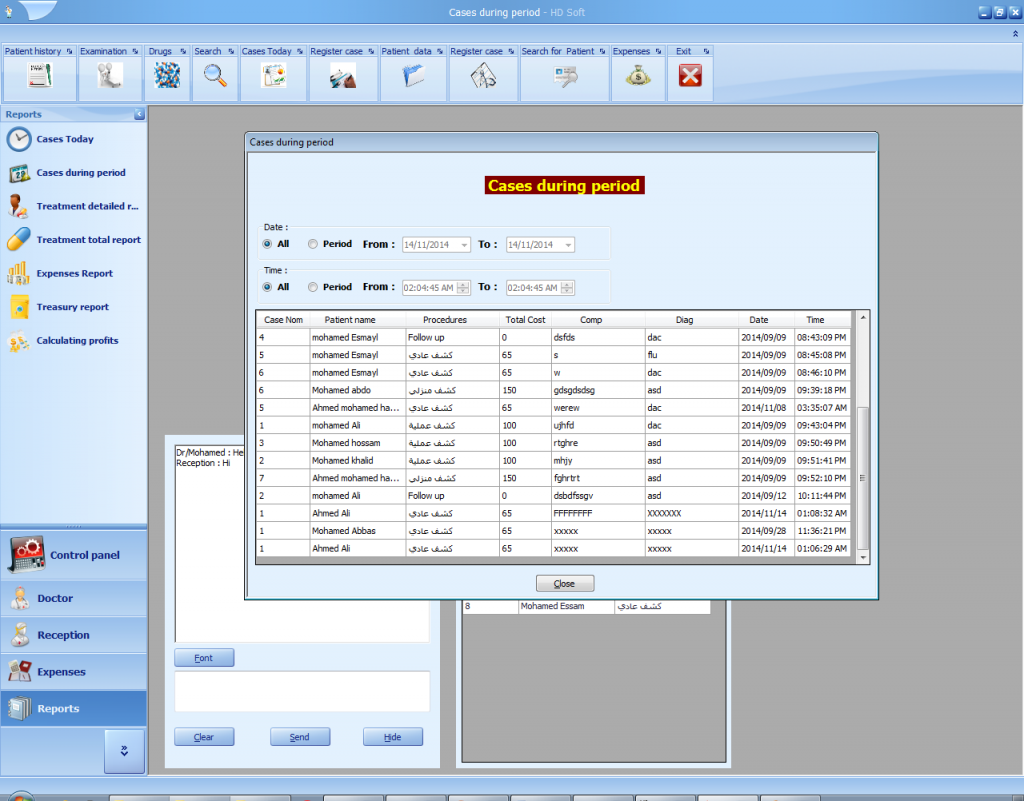The width and height of the screenshot is (1024, 801).
Task: Open the Reception section icon
Action: pos(20,635)
